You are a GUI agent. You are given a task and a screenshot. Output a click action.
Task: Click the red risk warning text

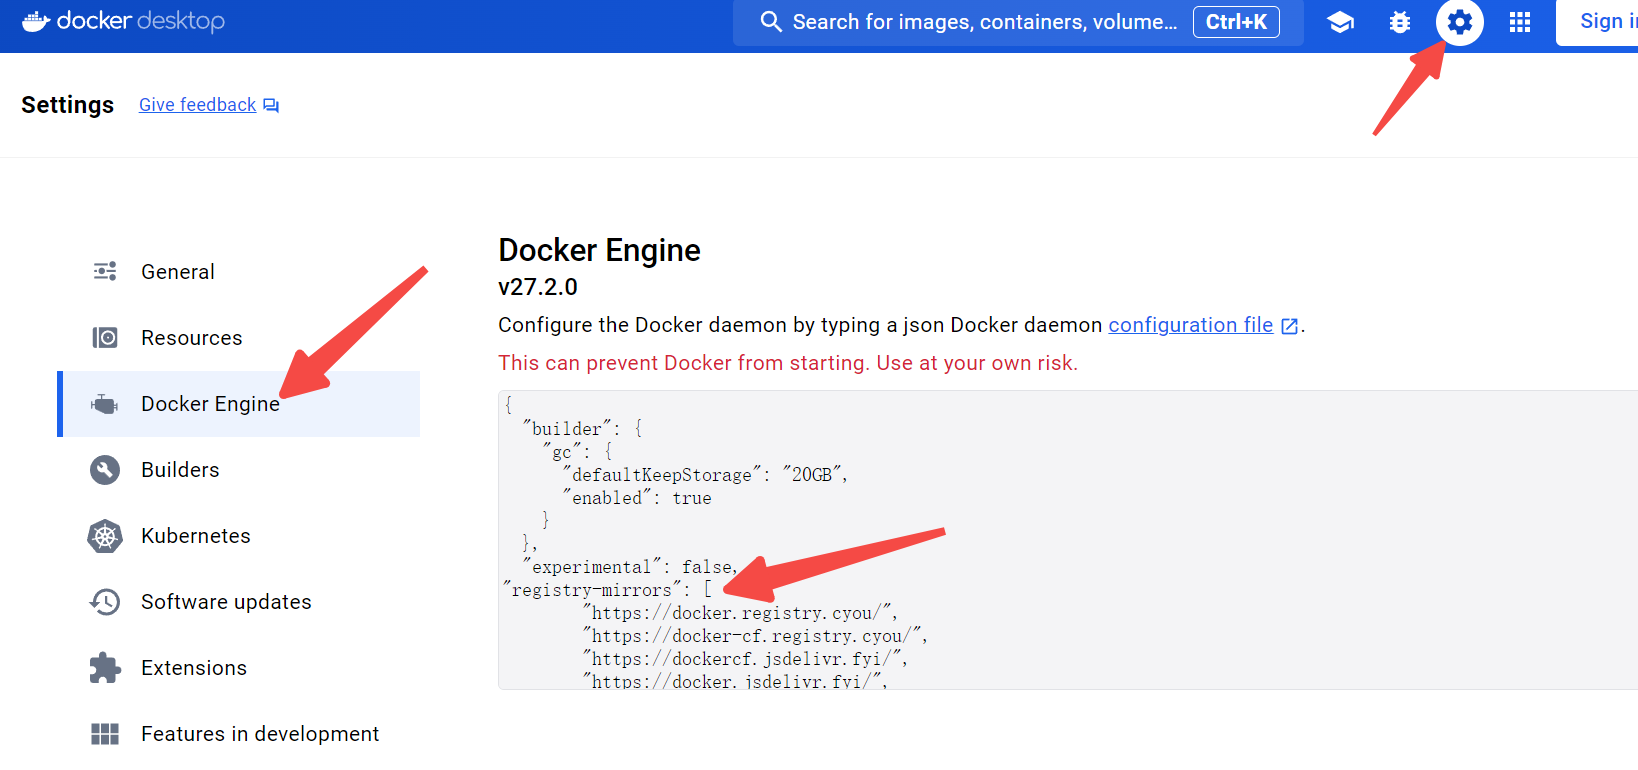pyautogui.click(x=788, y=363)
